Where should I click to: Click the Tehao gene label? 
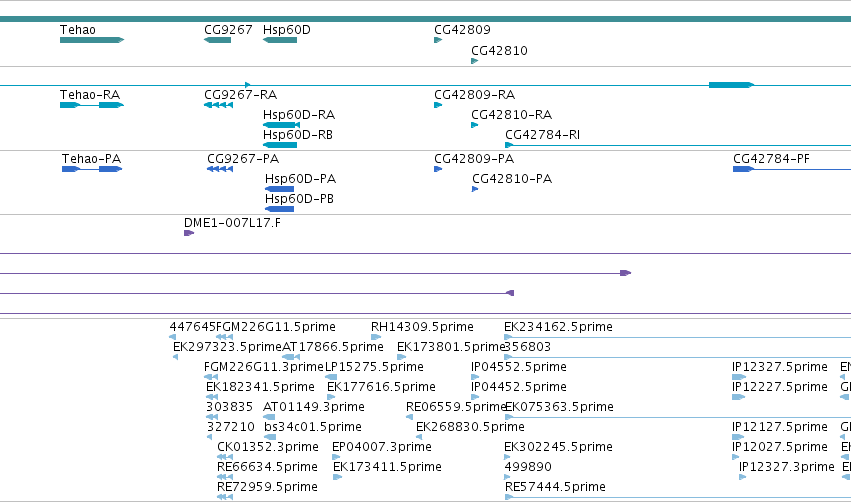click(x=78, y=30)
